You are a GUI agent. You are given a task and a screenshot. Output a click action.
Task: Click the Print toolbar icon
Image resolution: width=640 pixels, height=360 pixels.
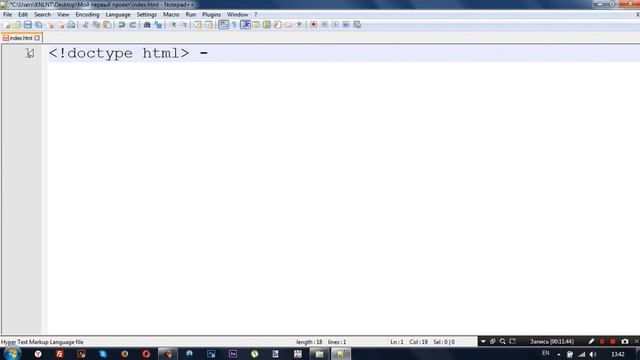tap(71, 25)
